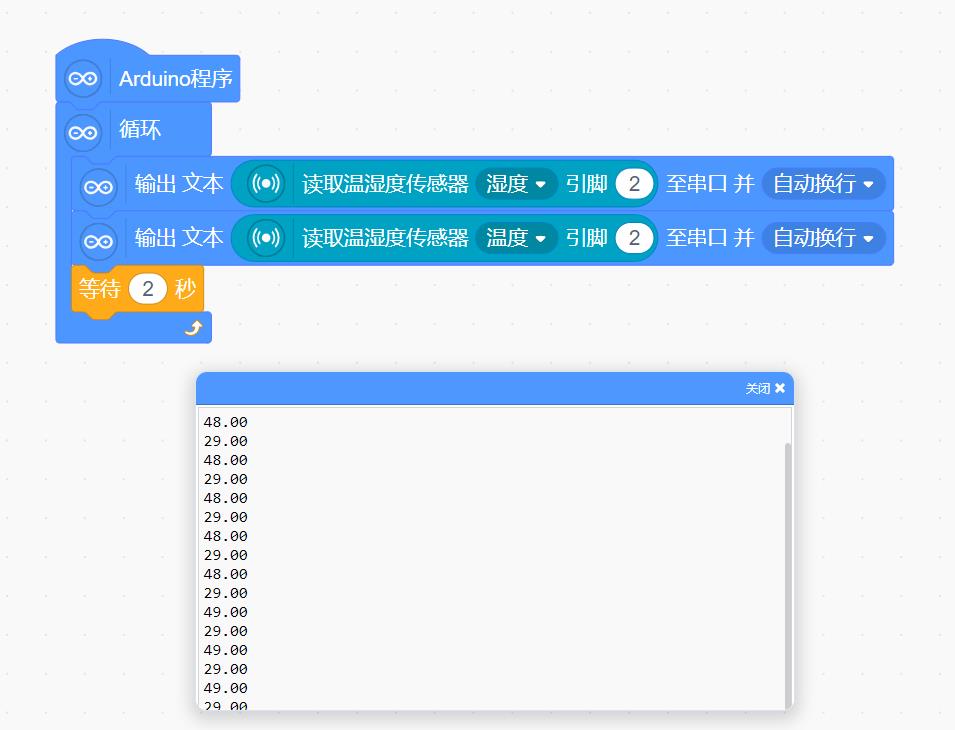This screenshot has width=955, height=730.
Task: Select the 等待 wait block
Action: pyautogui.click(x=138, y=289)
